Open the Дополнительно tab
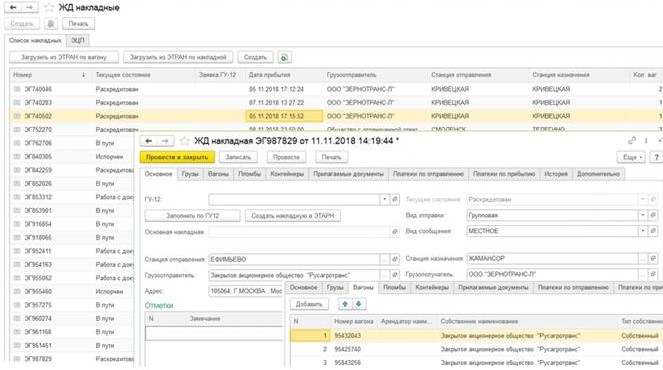Viewport: 663px width, 370px height. coord(598,174)
